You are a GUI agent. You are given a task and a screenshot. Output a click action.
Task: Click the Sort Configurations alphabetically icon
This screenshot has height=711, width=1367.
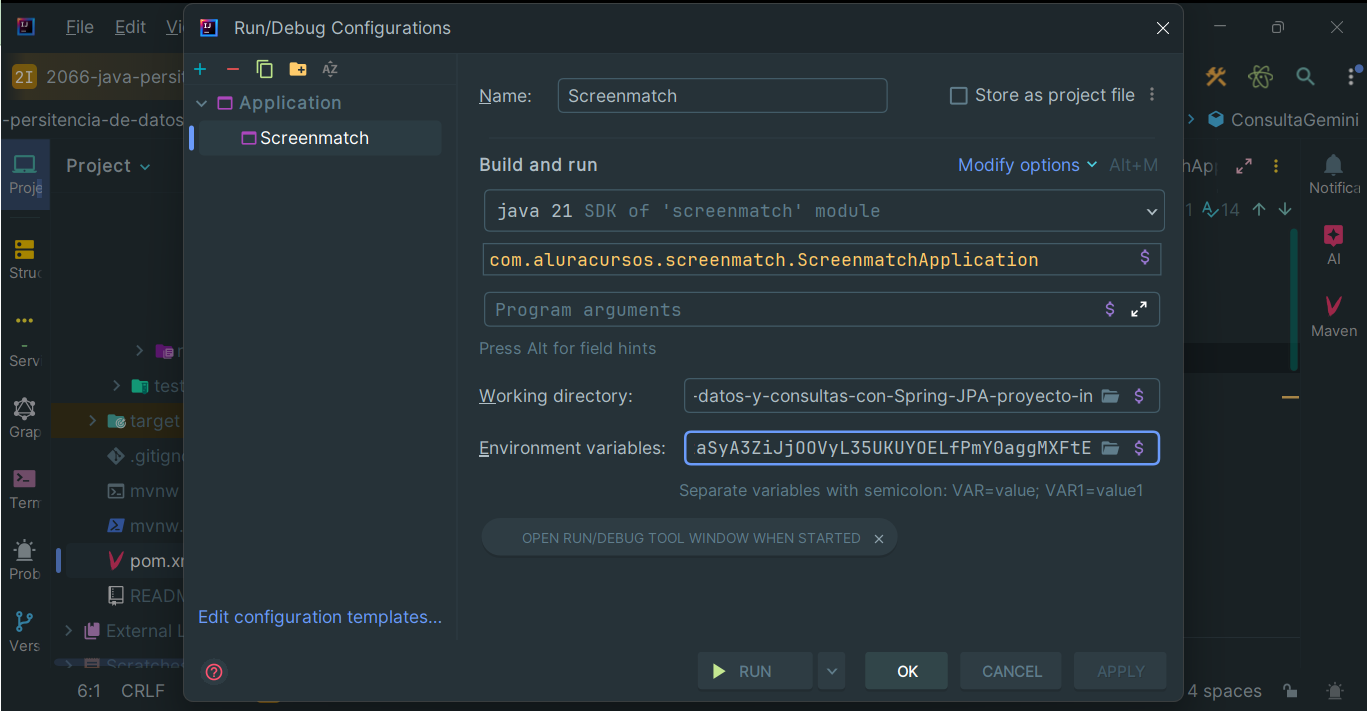pos(330,69)
